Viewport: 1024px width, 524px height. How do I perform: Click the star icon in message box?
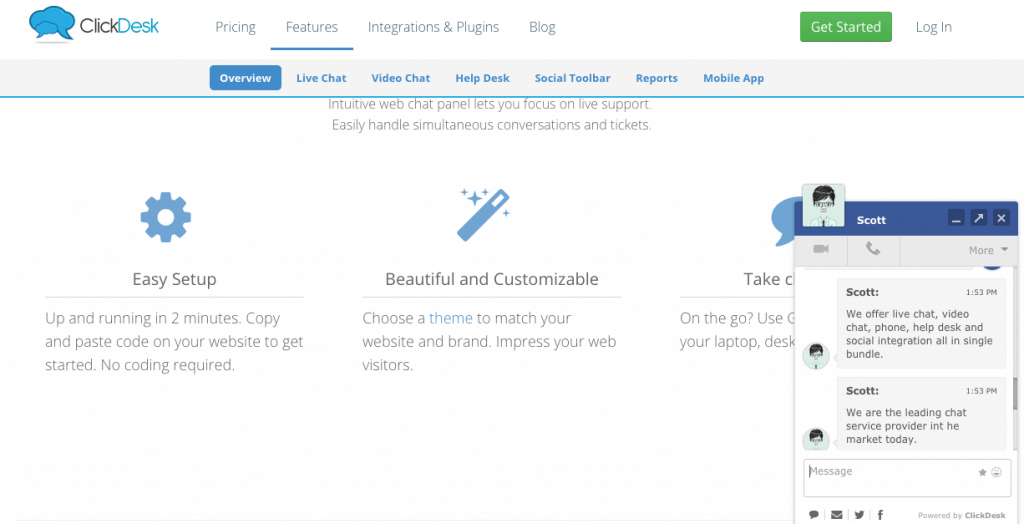[x=983, y=472]
